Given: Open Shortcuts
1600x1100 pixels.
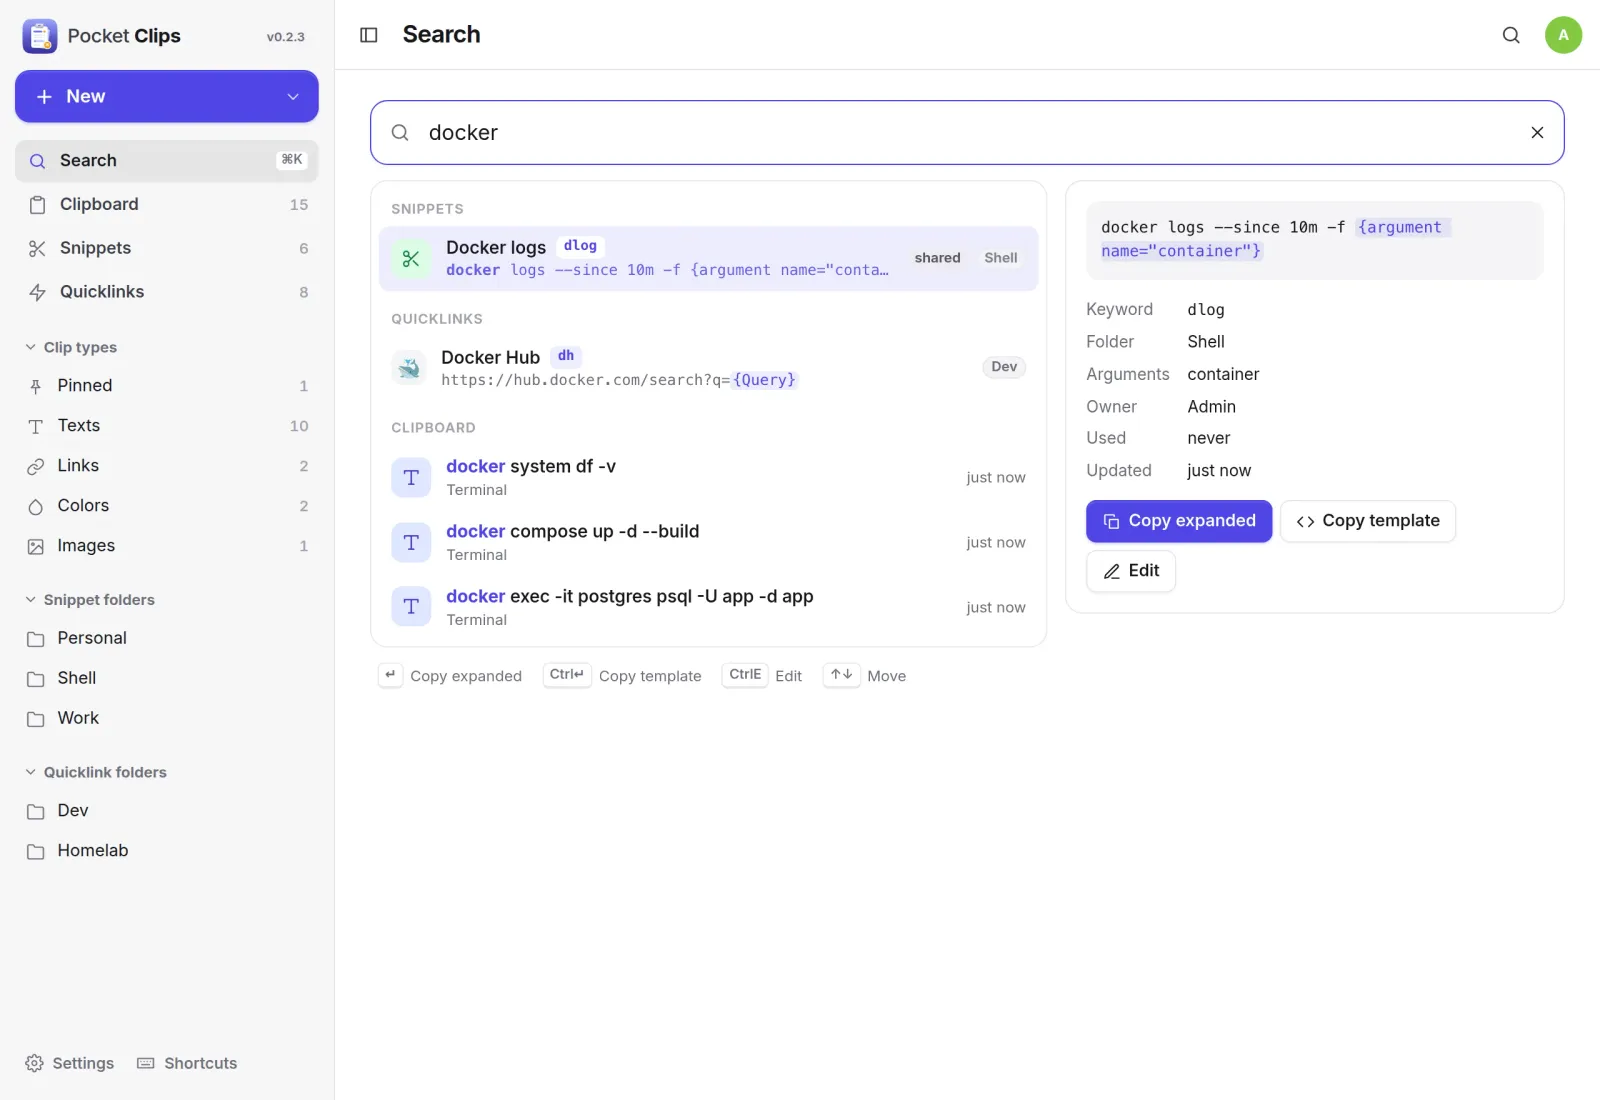Looking at the screenshot, I should pyautogui.click(x=187, y=1063).
